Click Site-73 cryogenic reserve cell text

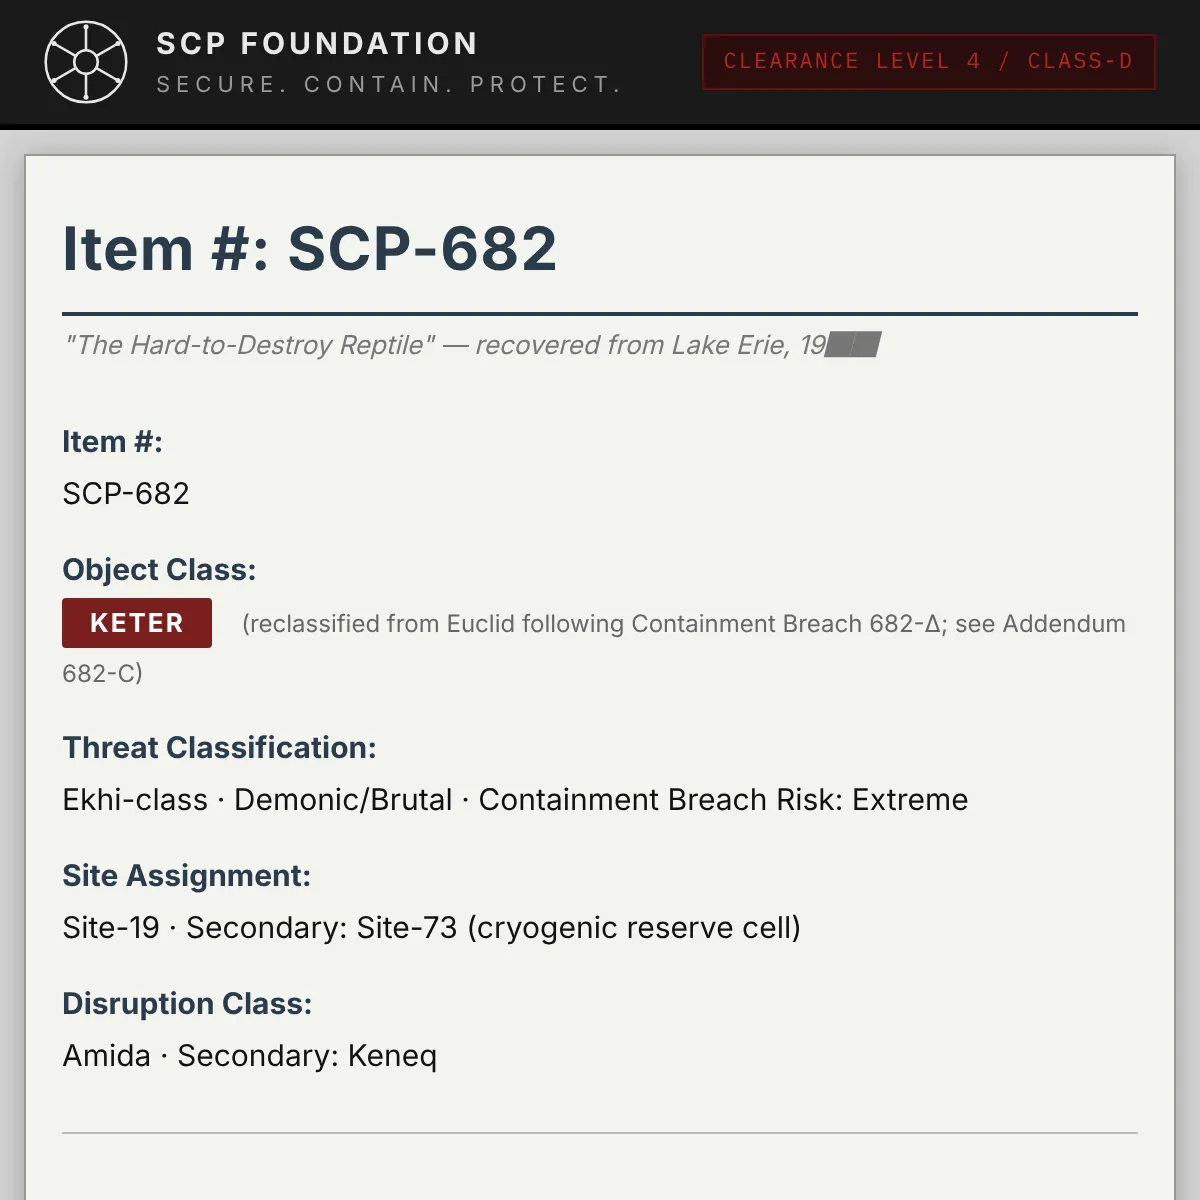pos(579,928)
